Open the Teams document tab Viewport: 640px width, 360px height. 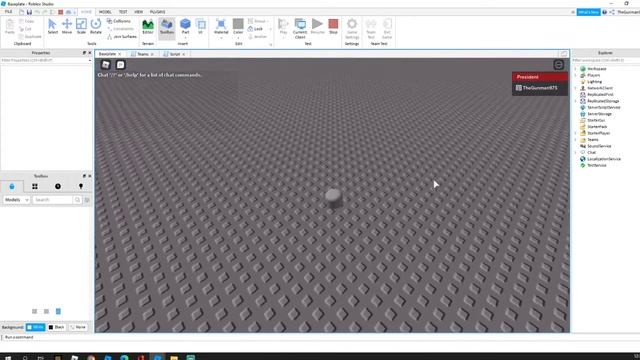coord(143,54)
